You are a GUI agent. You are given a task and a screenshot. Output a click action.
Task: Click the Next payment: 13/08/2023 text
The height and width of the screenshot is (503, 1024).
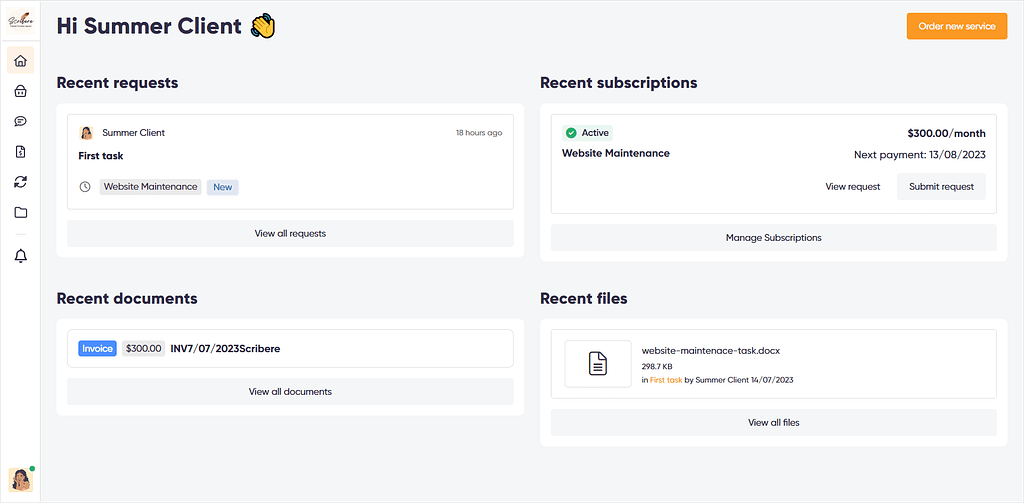point(920,155)
